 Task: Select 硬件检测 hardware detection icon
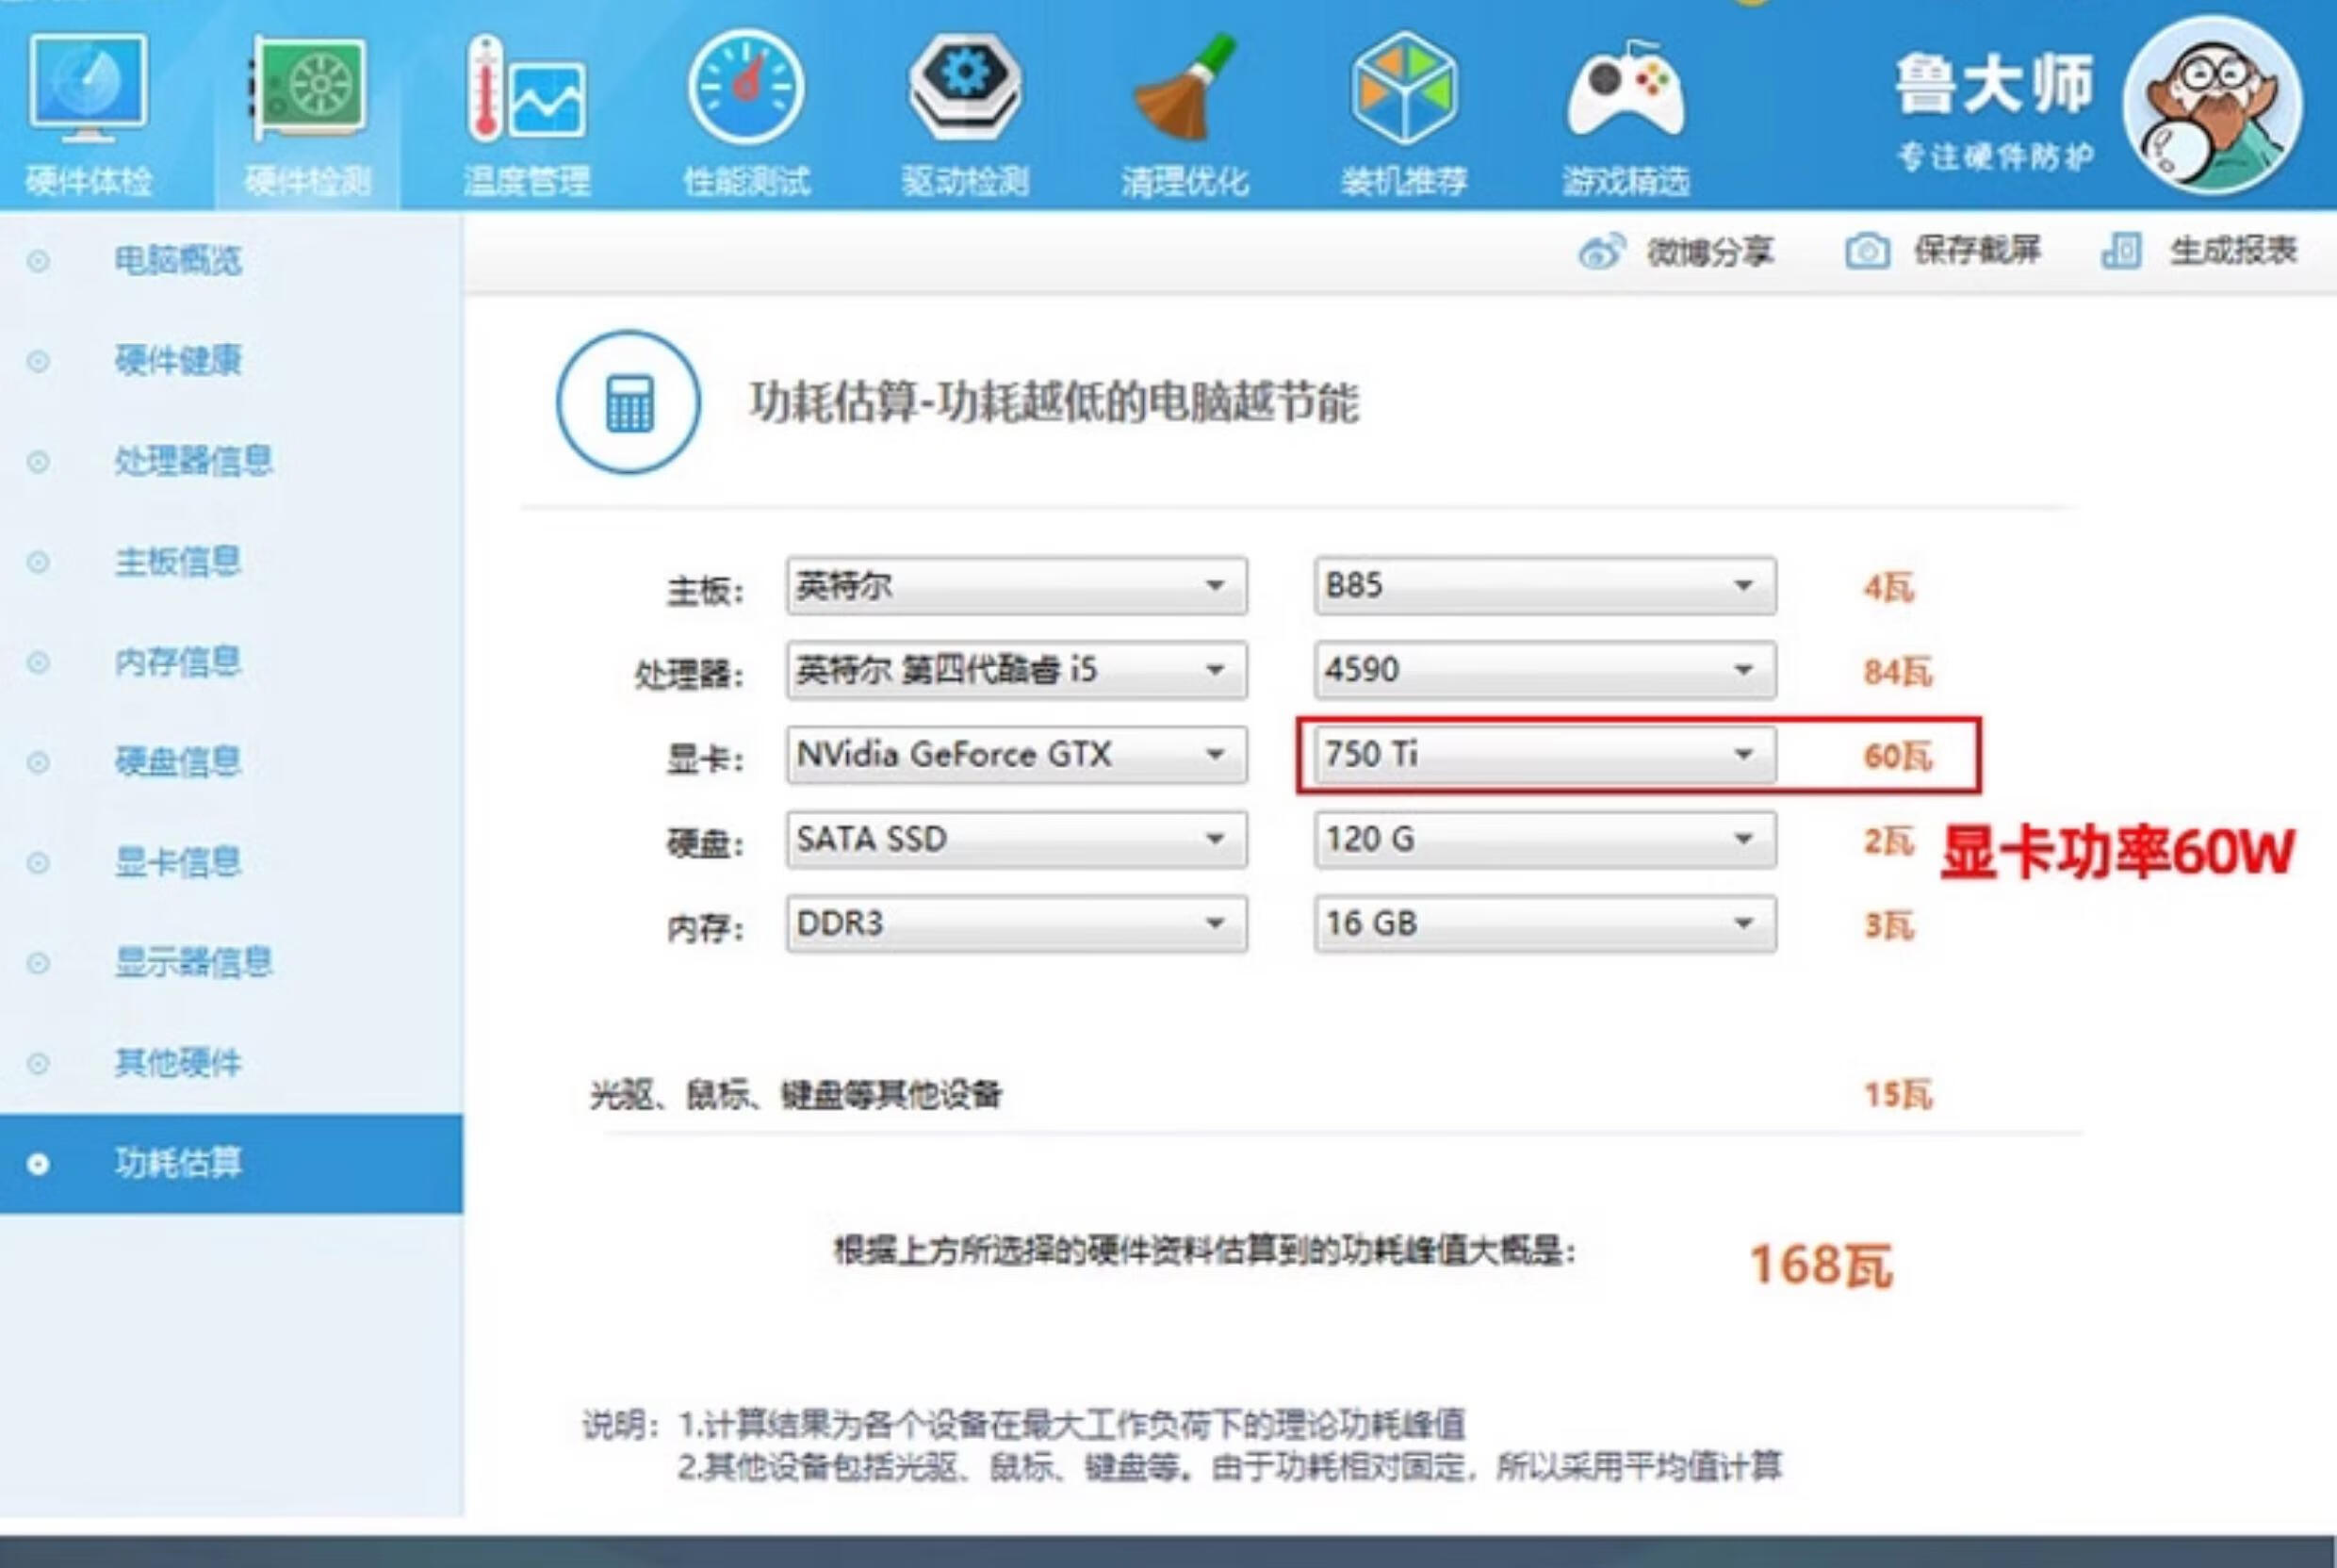(x=307, y=88)
